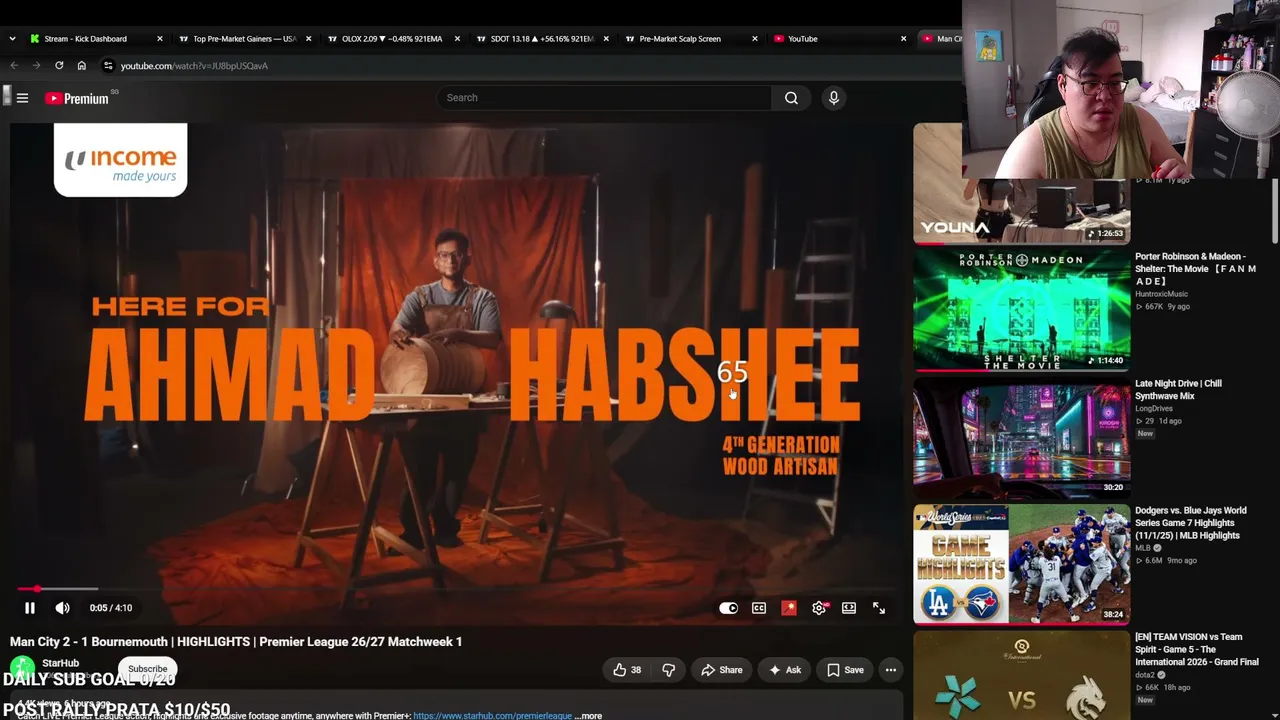Click the recommendations sidebar scrollbar
Image resolution: width=1280 pixels, height=720 pixels.
click(x=1275, y=210)
